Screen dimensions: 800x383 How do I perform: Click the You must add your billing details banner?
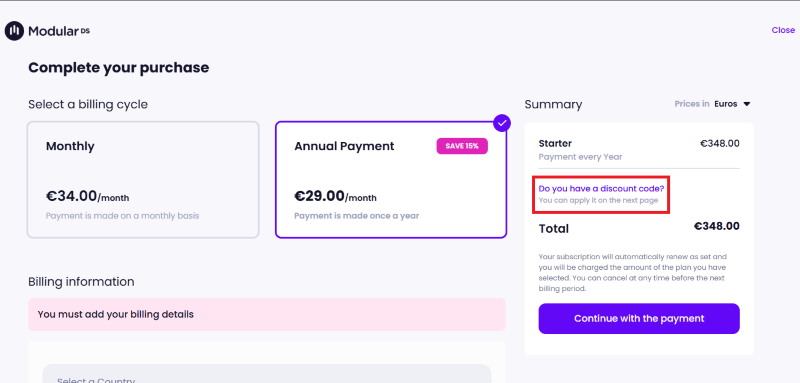point(267,314)
